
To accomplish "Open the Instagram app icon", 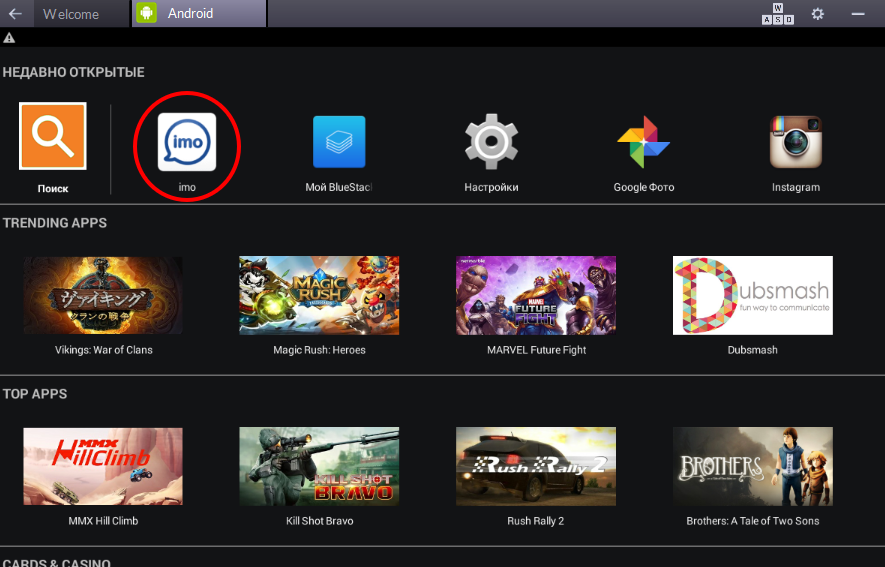I will (x=795, y=142).
